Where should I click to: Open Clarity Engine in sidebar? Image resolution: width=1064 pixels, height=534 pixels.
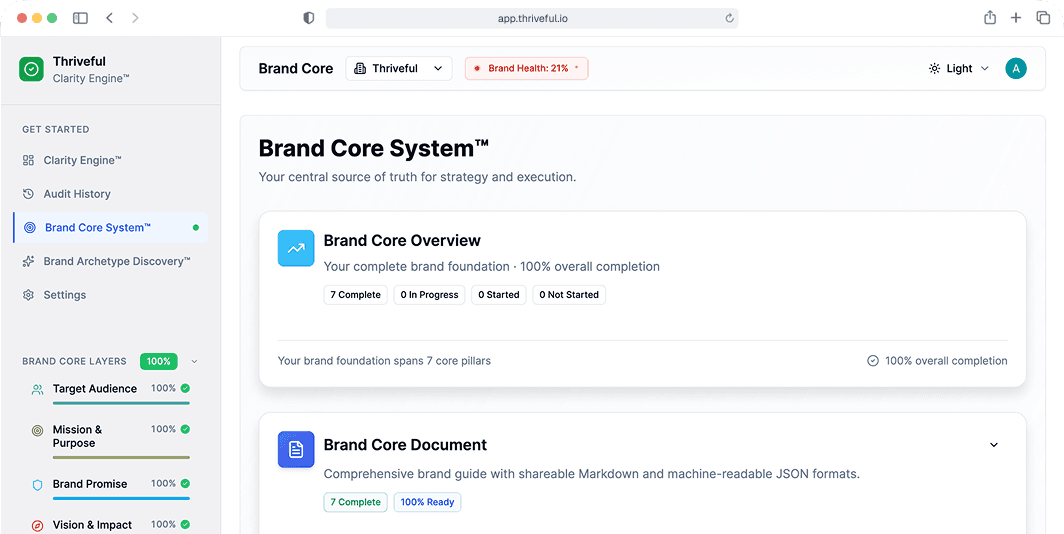[x=111, y=160]
